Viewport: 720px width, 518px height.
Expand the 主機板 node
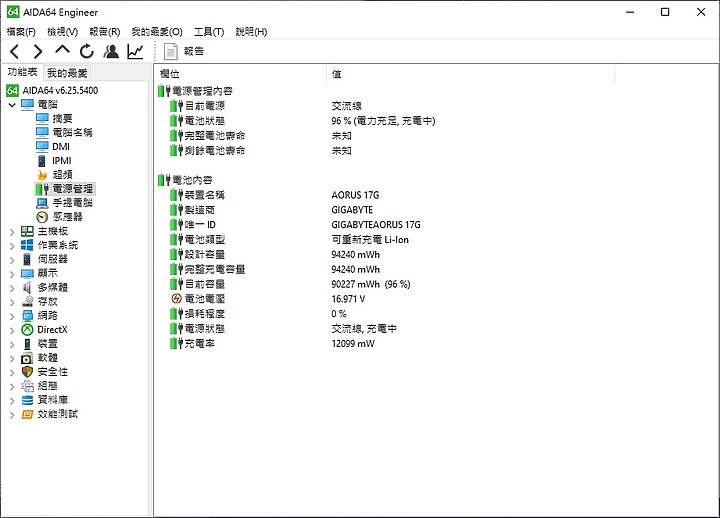(x=12, y=232)
